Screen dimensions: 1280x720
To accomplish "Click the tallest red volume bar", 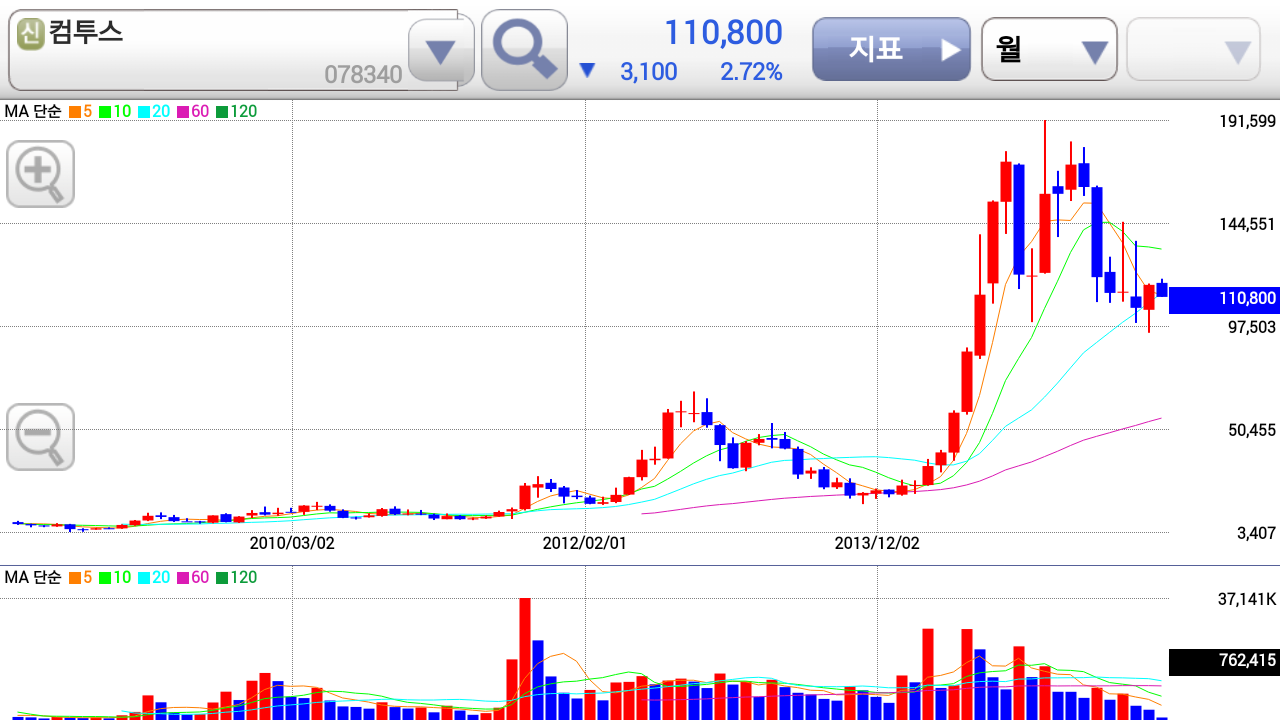I will [x=525, y=659].
